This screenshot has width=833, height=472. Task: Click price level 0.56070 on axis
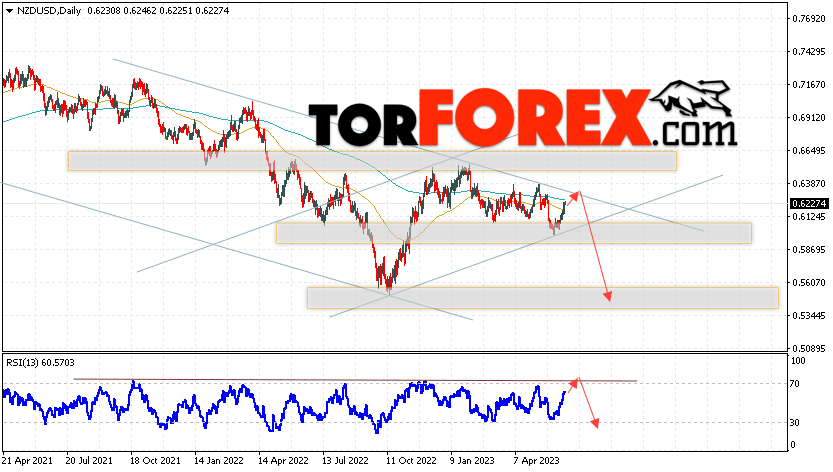(x=809, y=282)
